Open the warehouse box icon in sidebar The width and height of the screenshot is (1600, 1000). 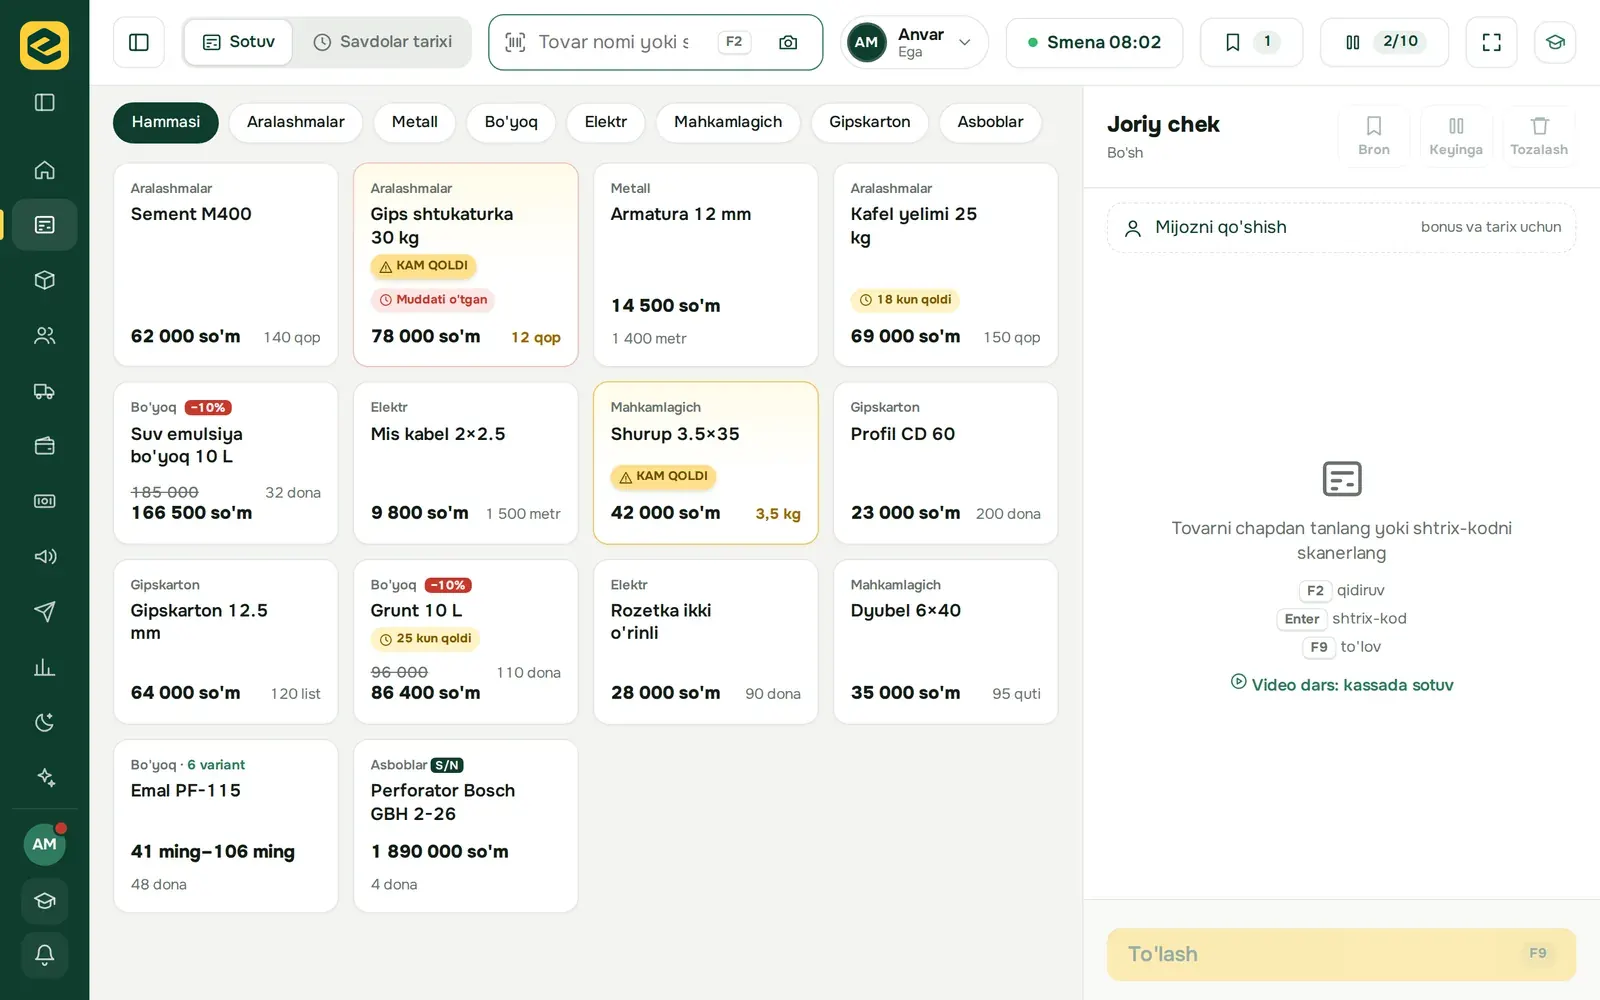tap(44, 280)
